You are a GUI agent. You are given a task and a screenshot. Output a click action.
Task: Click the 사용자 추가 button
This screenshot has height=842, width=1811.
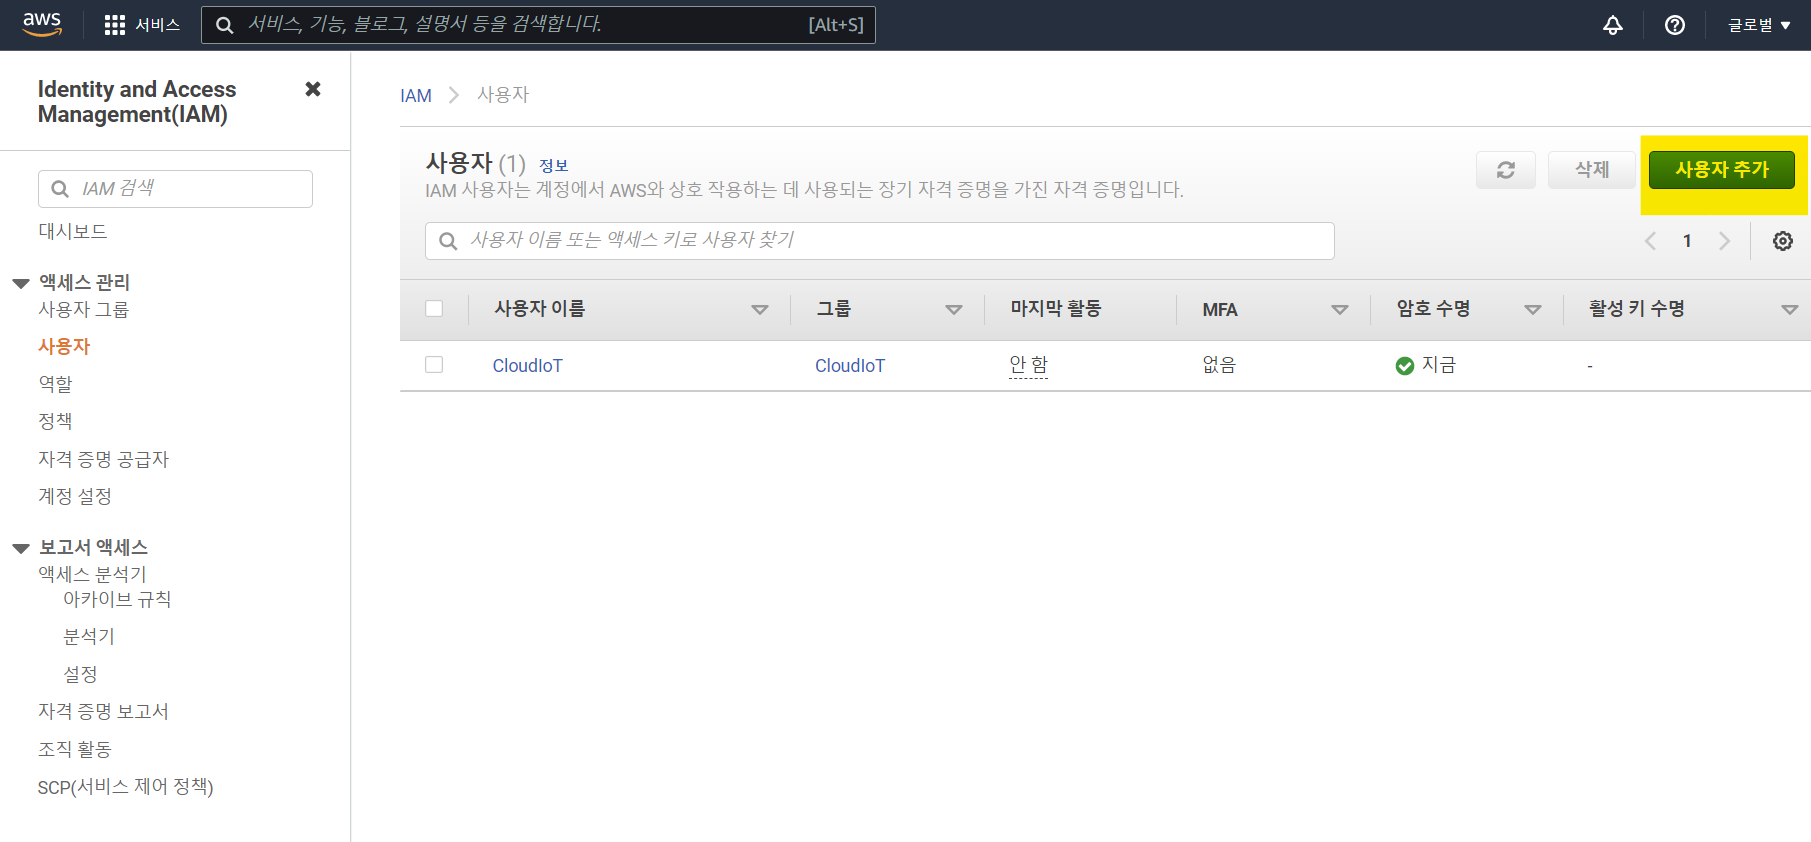point(1722,170)
